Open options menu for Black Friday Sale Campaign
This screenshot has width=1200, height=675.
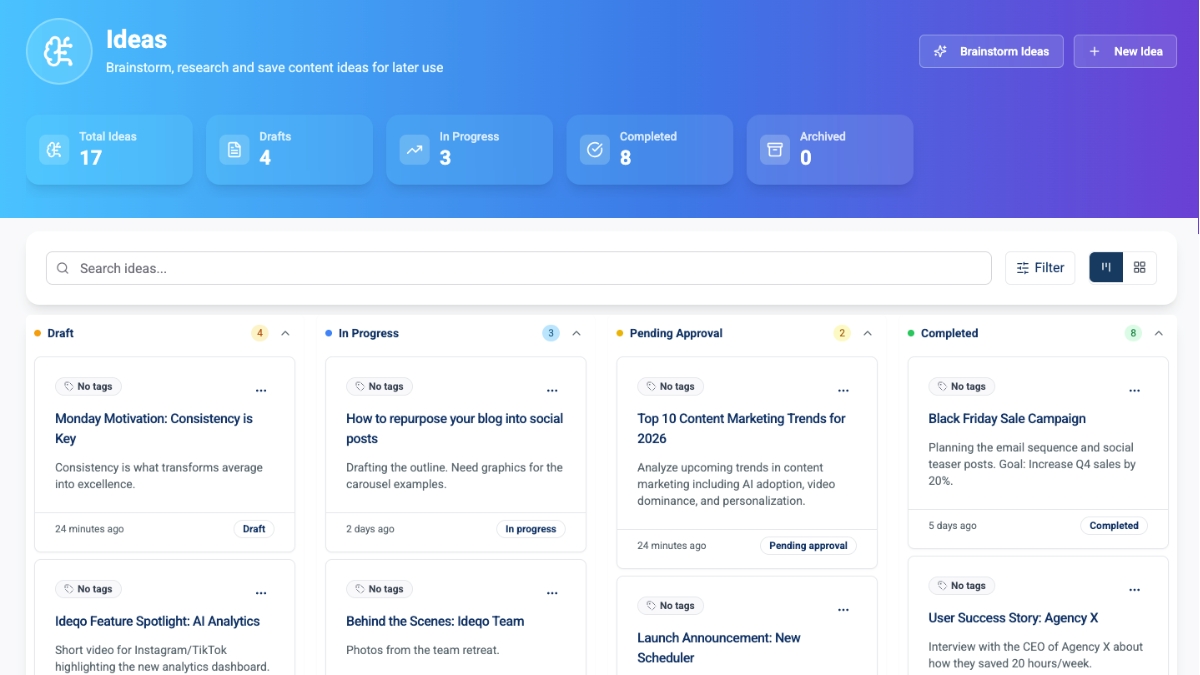point(1134,390)
